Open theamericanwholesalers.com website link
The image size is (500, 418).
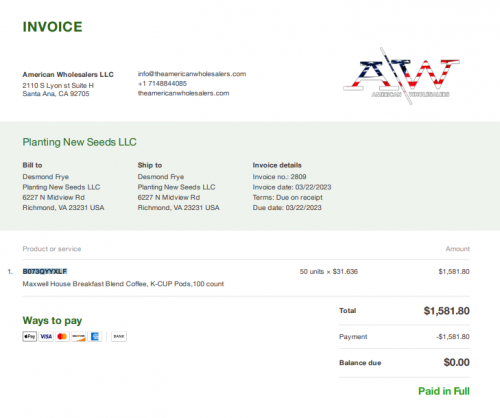pyautogui.click(x=184, y=93)
